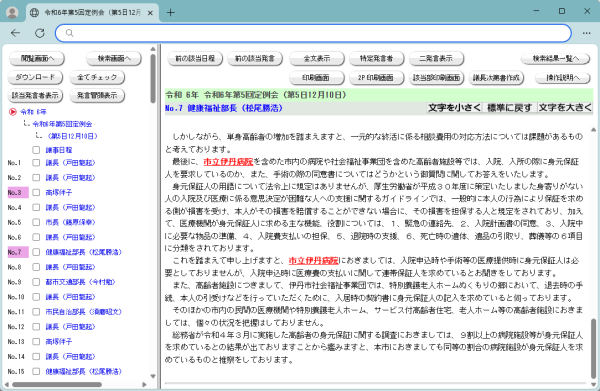Shrink text with 文字を小さく
Image resolution: width=600 pixels, height=391 pixels.
[454, 108]
